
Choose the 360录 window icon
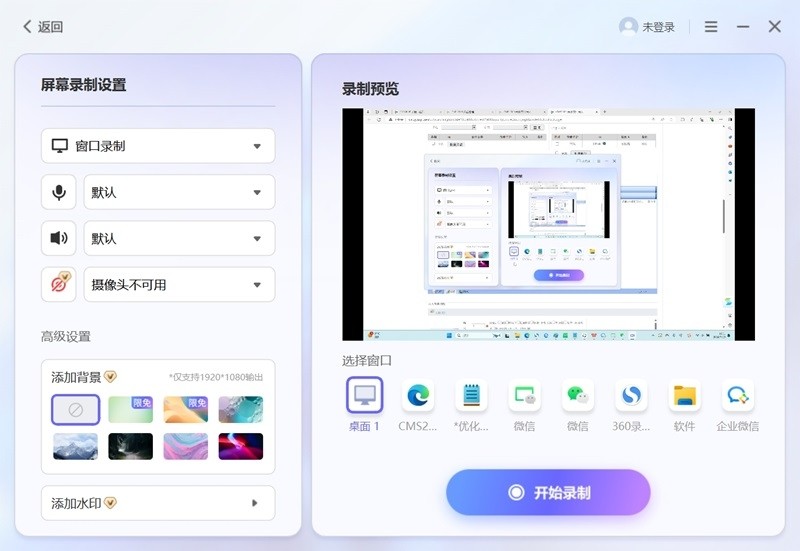point(631,395)
